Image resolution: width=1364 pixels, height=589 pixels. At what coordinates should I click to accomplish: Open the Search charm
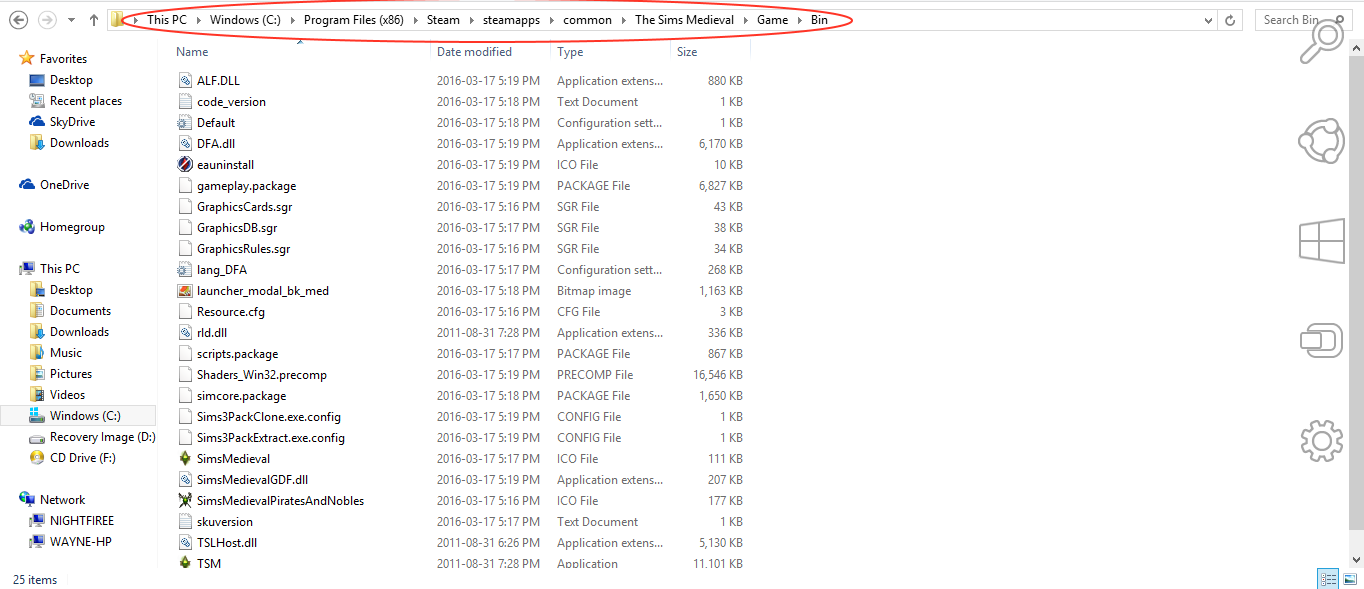1321,42
